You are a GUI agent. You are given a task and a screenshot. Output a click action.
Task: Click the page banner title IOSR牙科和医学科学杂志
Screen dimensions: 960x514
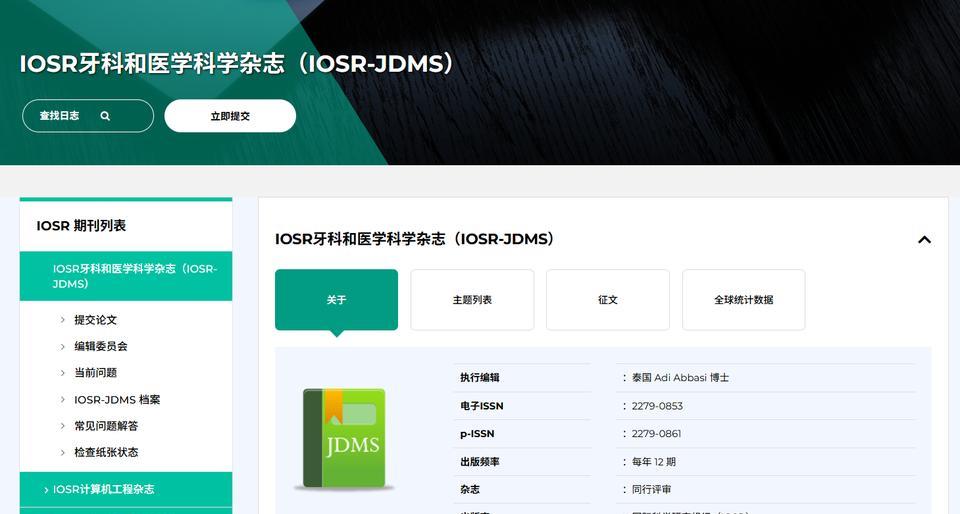tap(237, 64)
